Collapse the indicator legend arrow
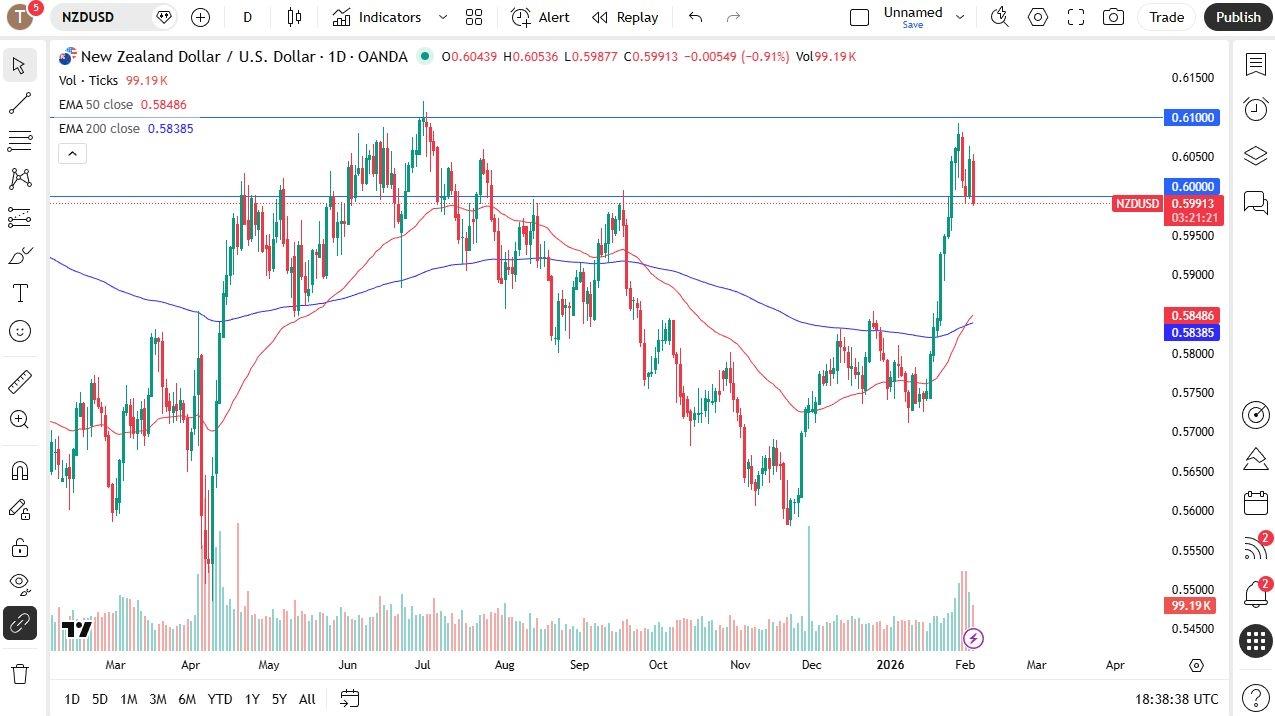Screen dimensions: 1275x716 click(72, 153)
